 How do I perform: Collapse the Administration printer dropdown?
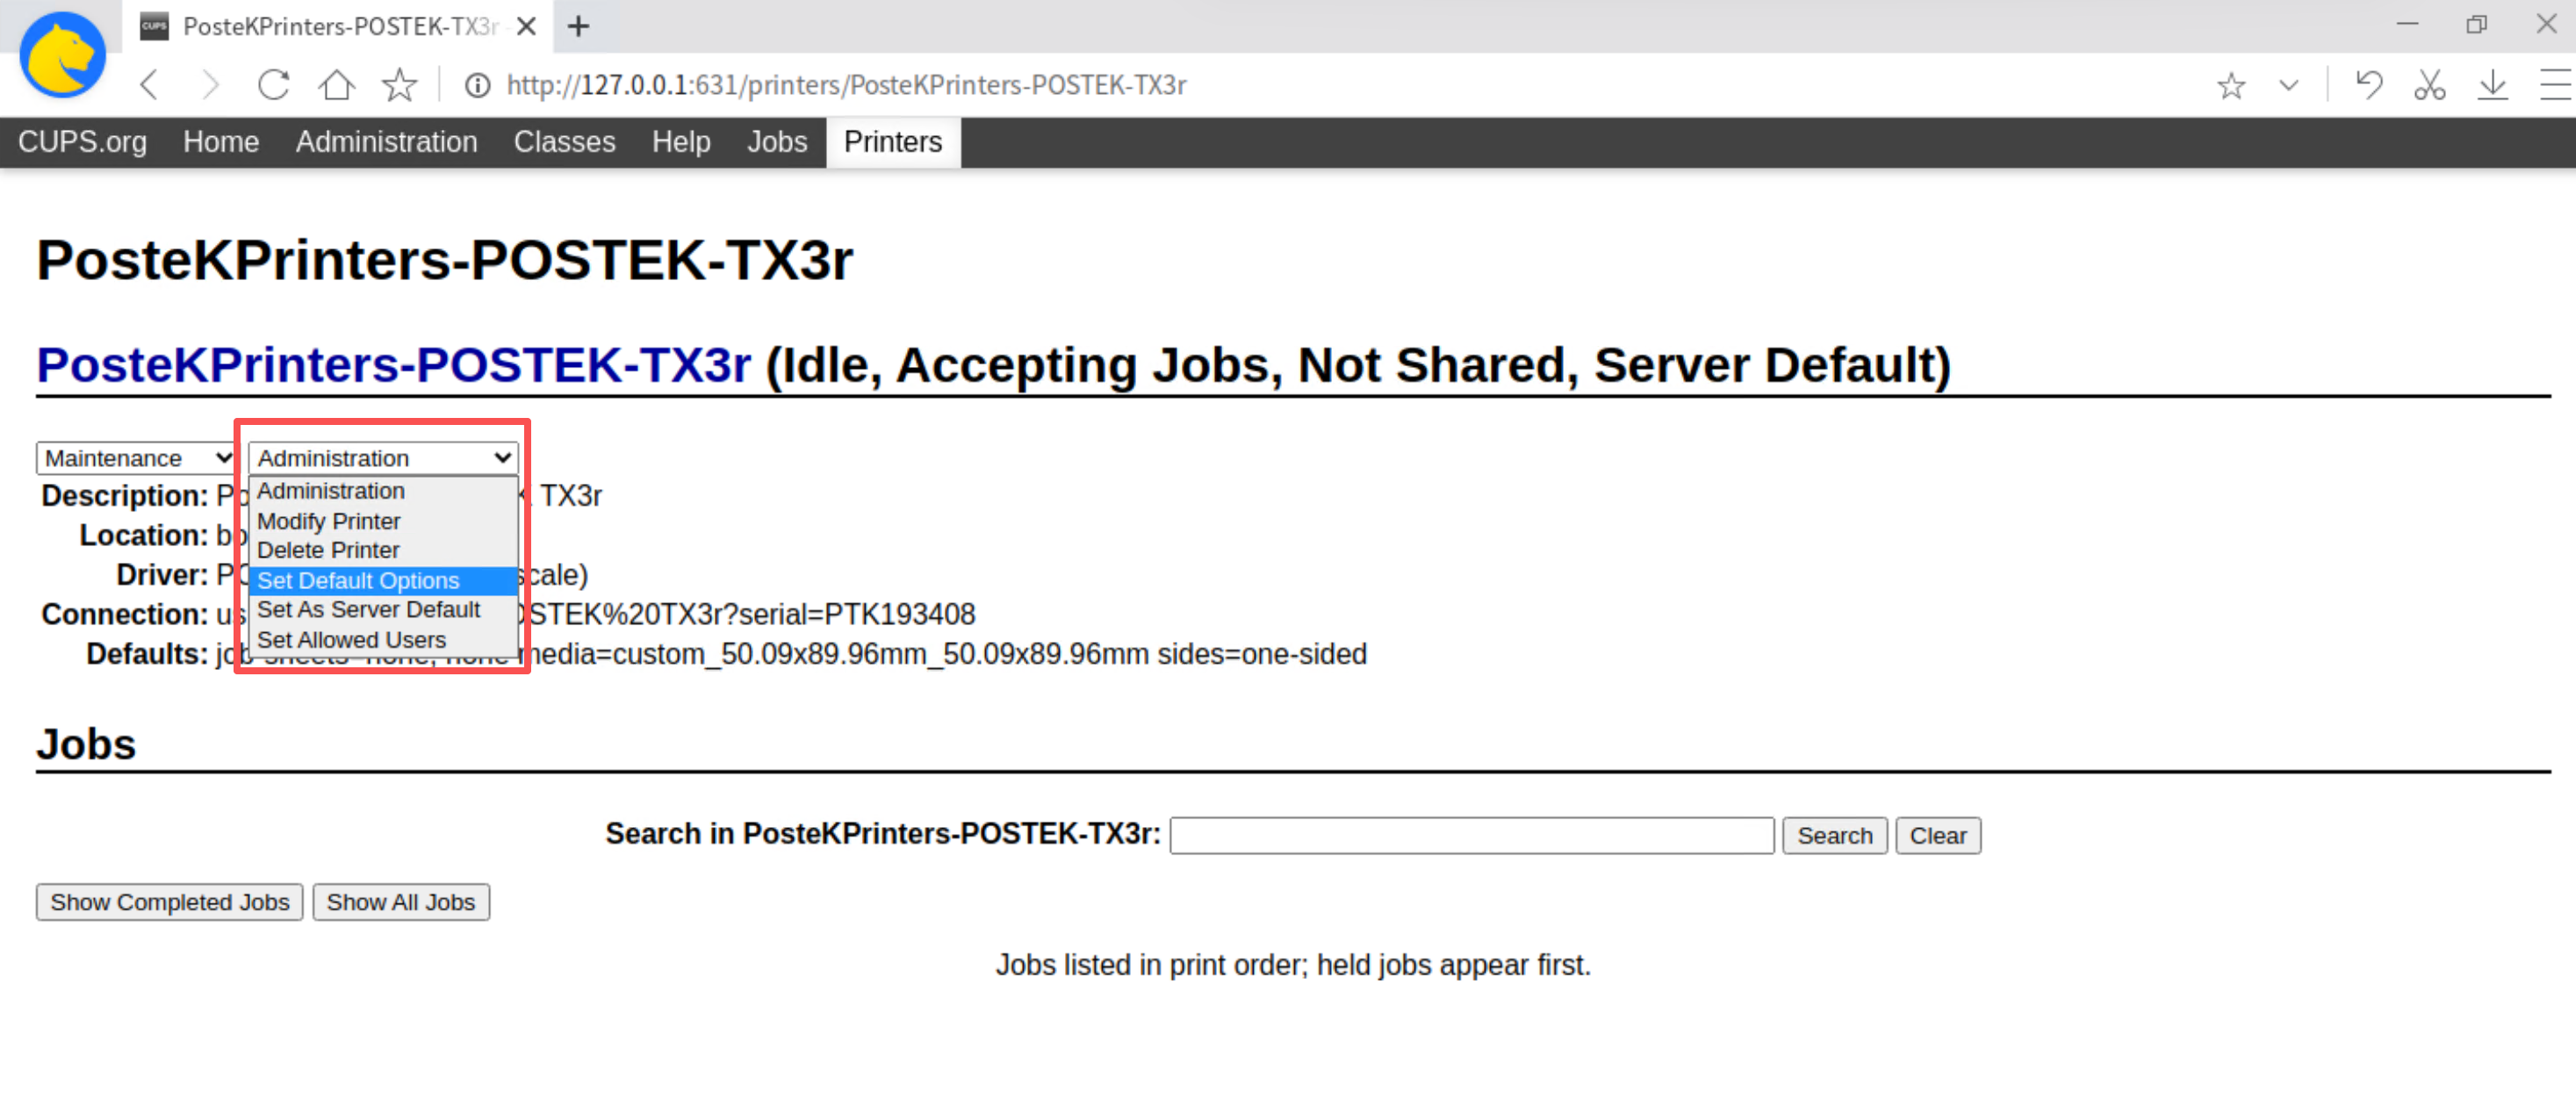click(x=383, y=458)
